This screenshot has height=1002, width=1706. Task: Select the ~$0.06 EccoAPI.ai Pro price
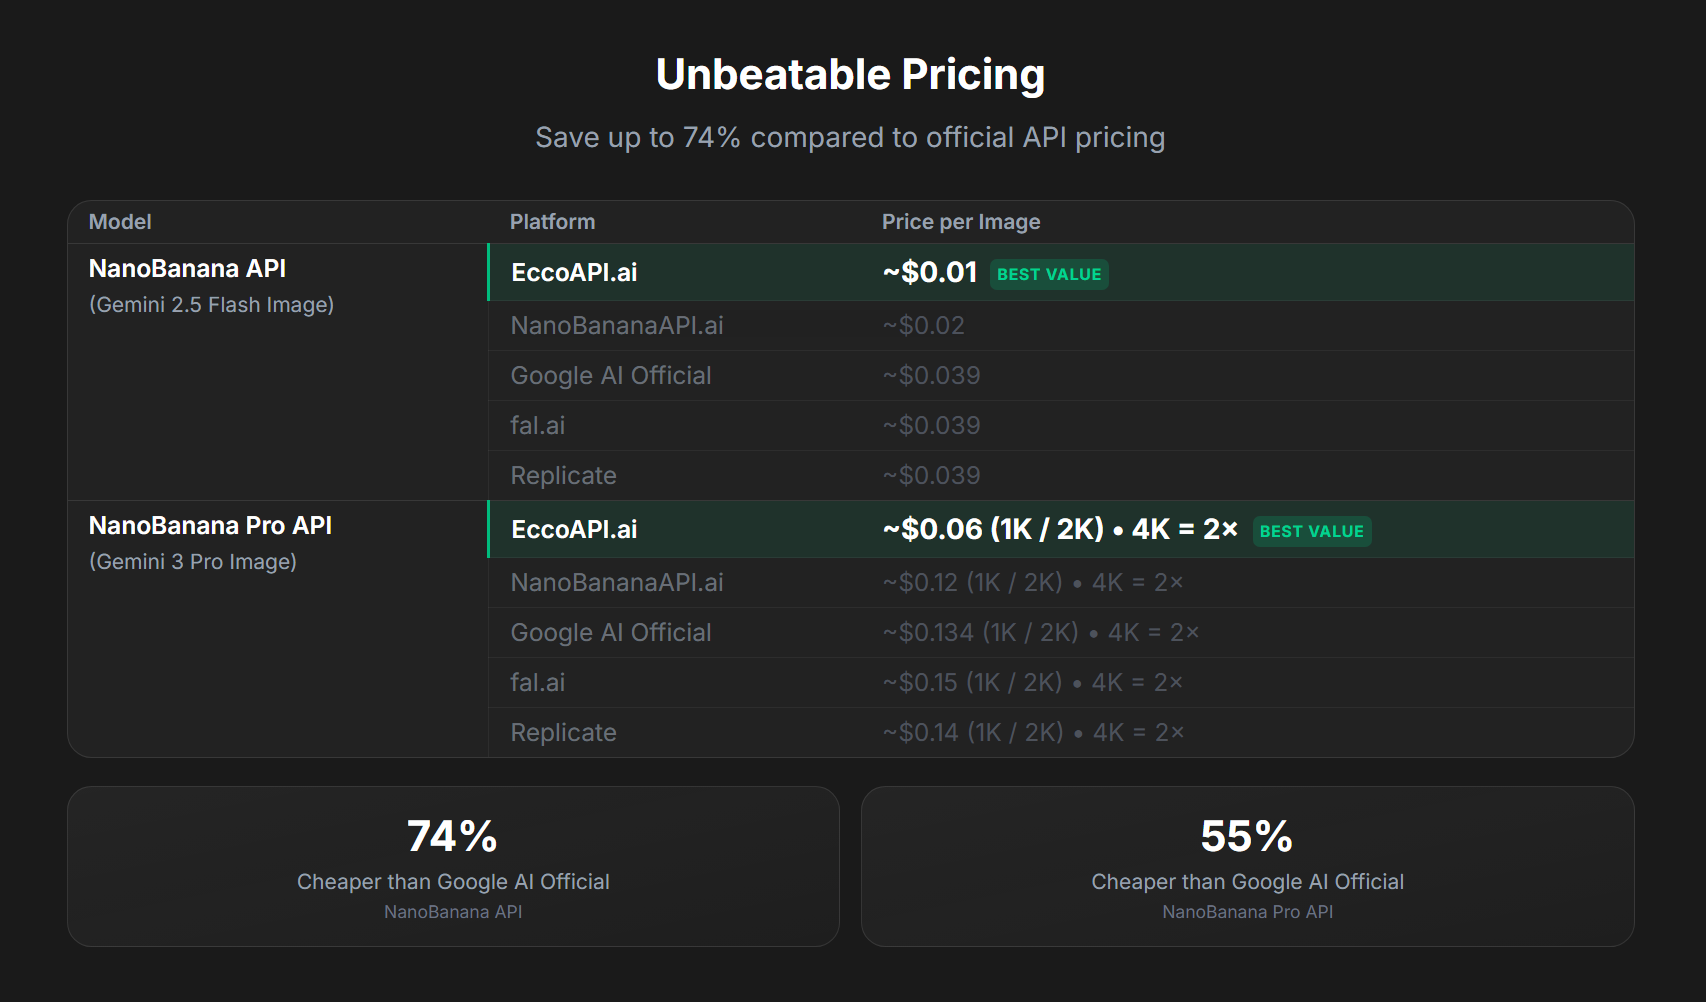[x=1059, y=530]
